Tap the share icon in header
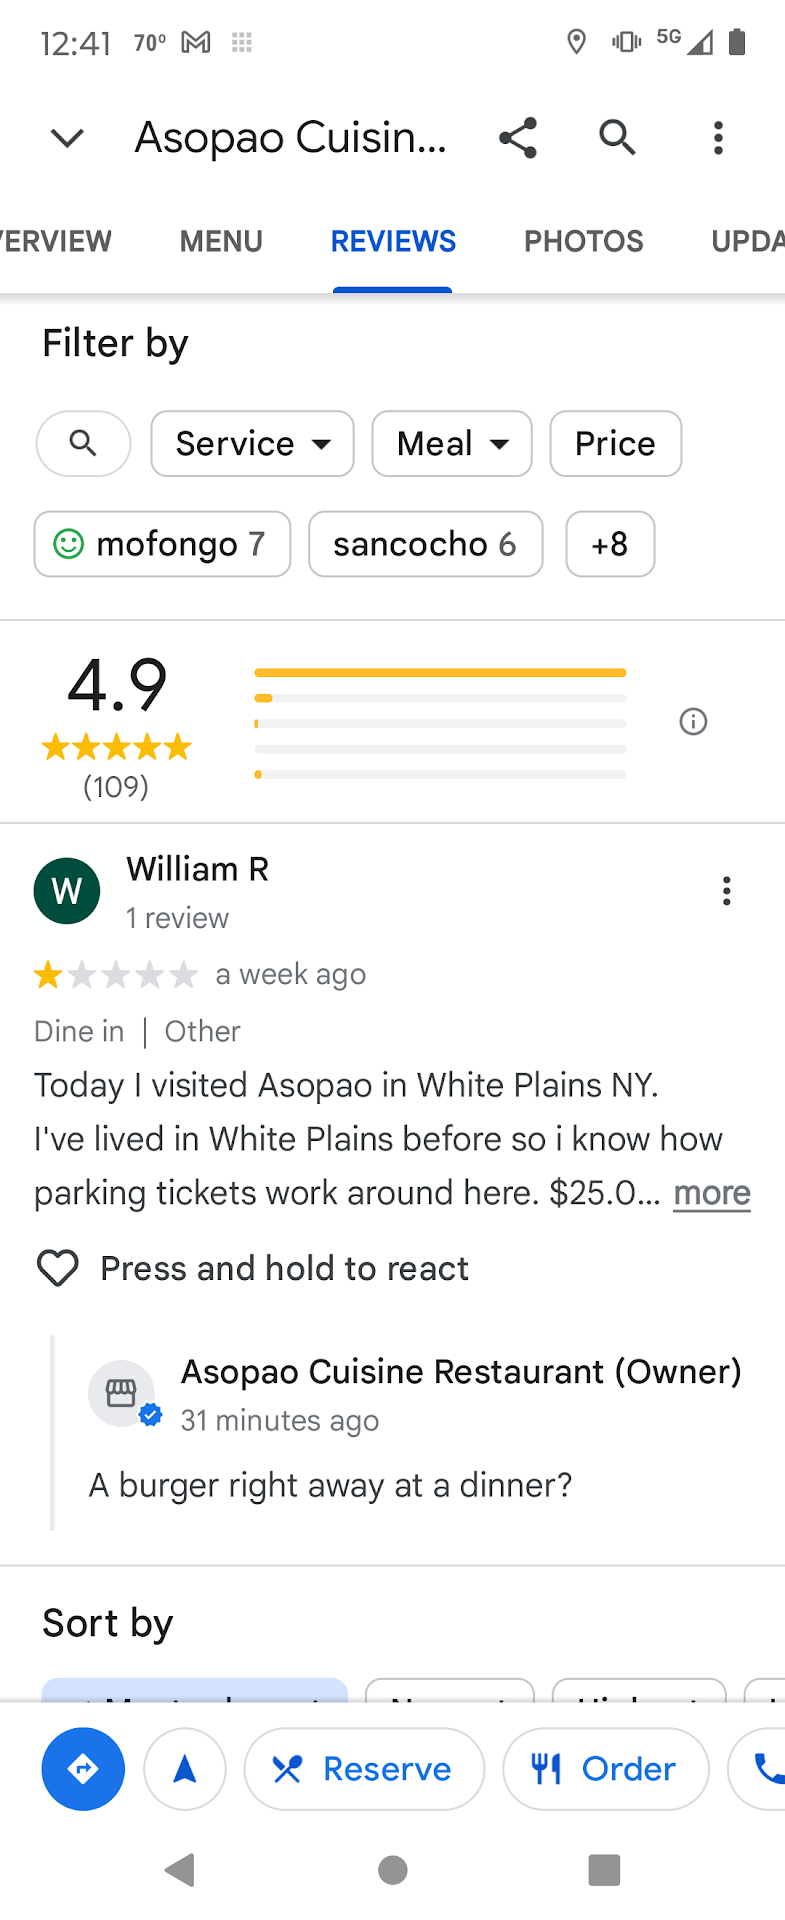Image resolution: width=785 pixels, height=1920 pixels. pyautogui.click(x=518, y=138)
